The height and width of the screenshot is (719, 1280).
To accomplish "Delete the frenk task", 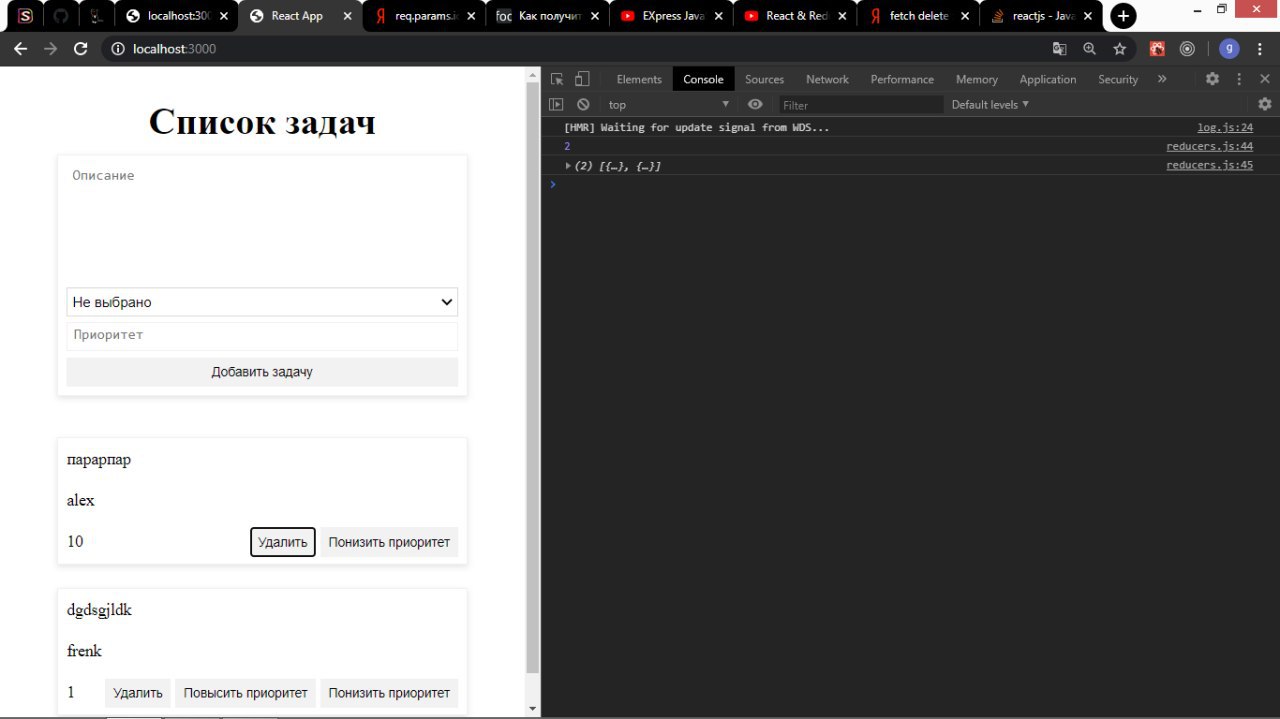I will click(138, 693).
